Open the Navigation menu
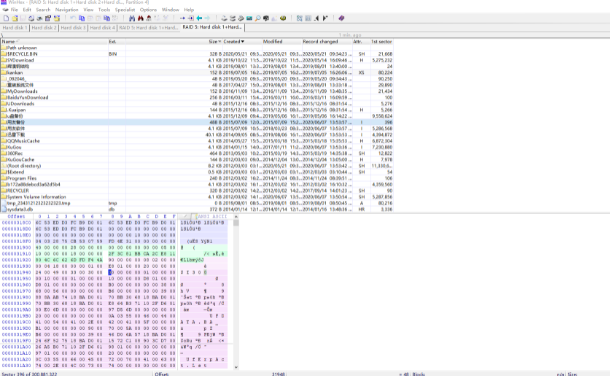Image resolution: width=610 pixels, height=376 pixels. click(x=67, y=10)
